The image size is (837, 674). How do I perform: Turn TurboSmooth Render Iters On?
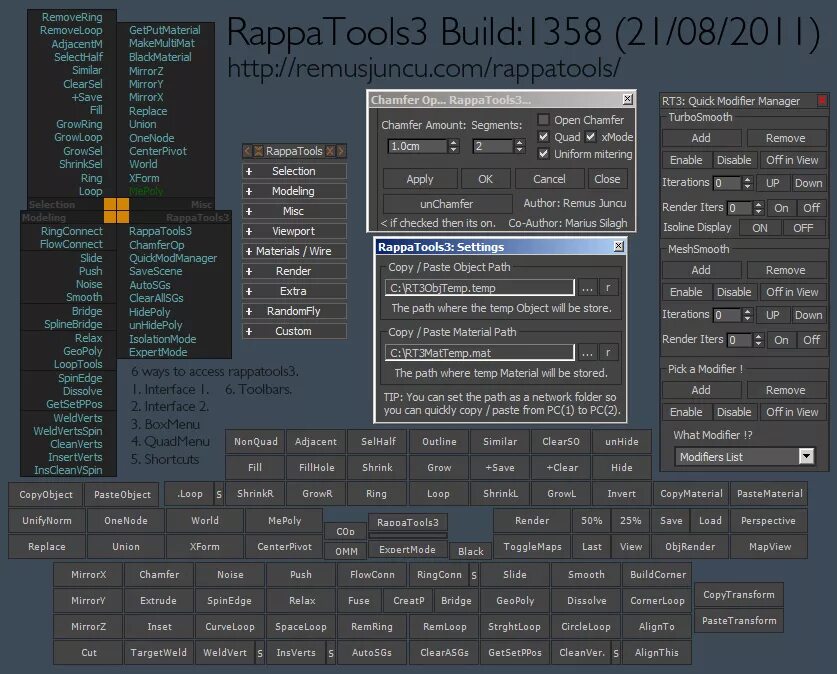pyautogui.click(x=781, y=208)
